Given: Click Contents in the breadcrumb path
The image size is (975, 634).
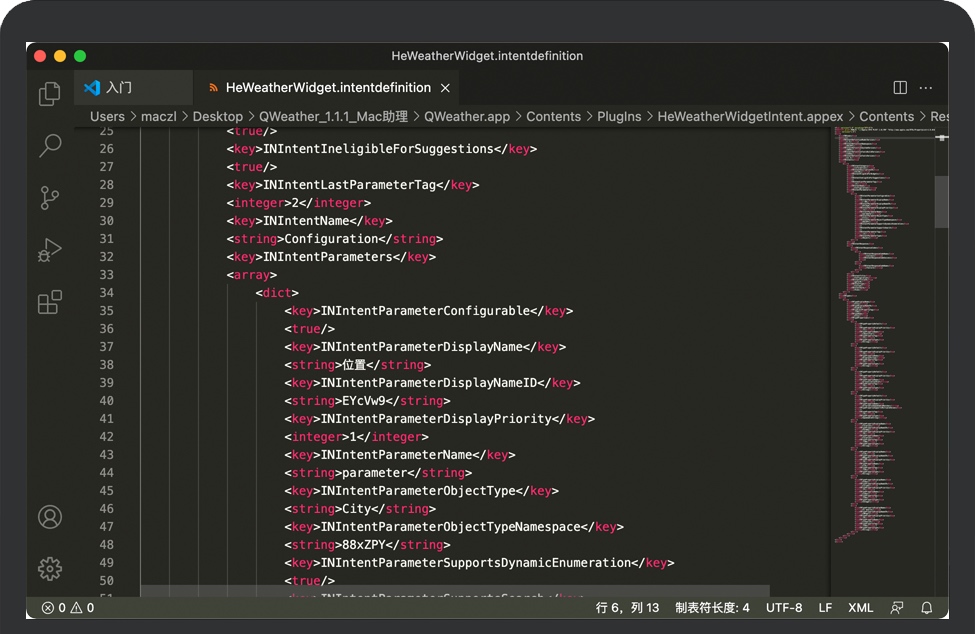Looking at the screenshot, I should coord(553,116).
